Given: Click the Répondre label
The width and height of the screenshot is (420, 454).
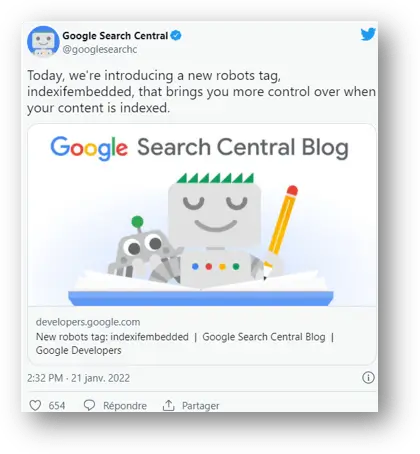Looking at the screenshot, I should 125,406.
